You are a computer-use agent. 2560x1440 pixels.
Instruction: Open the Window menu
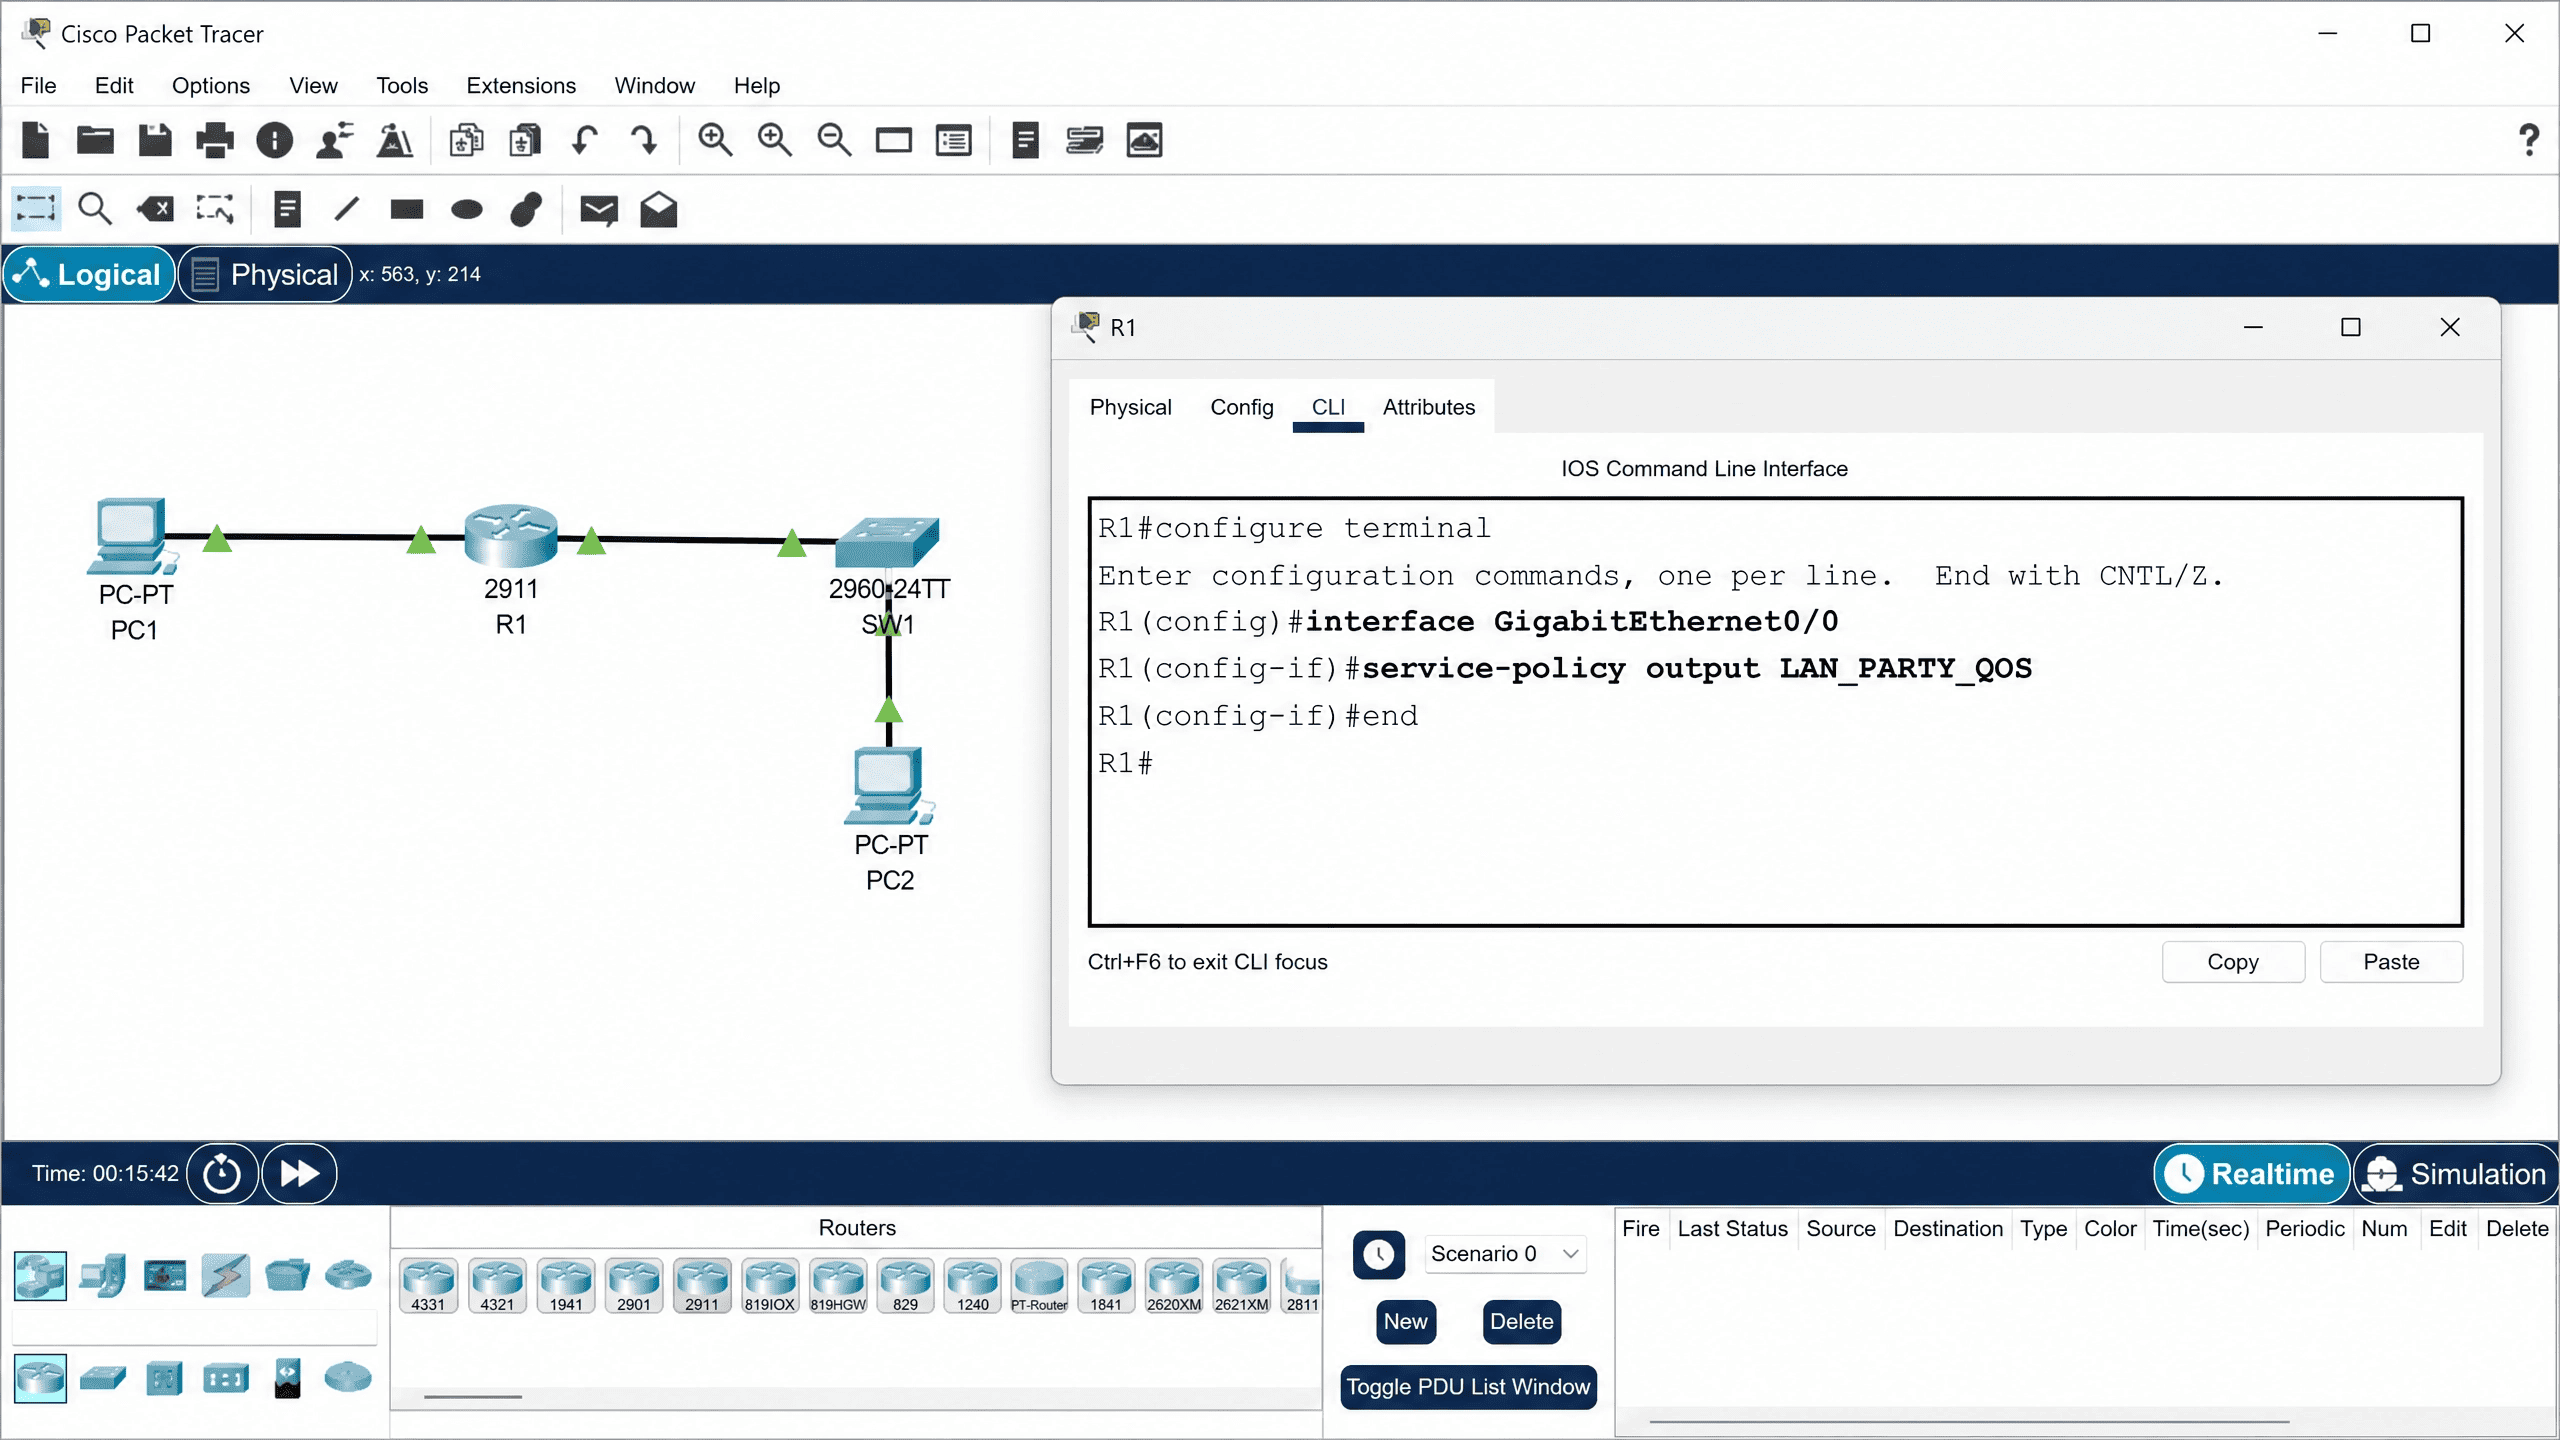coord(655,85)
